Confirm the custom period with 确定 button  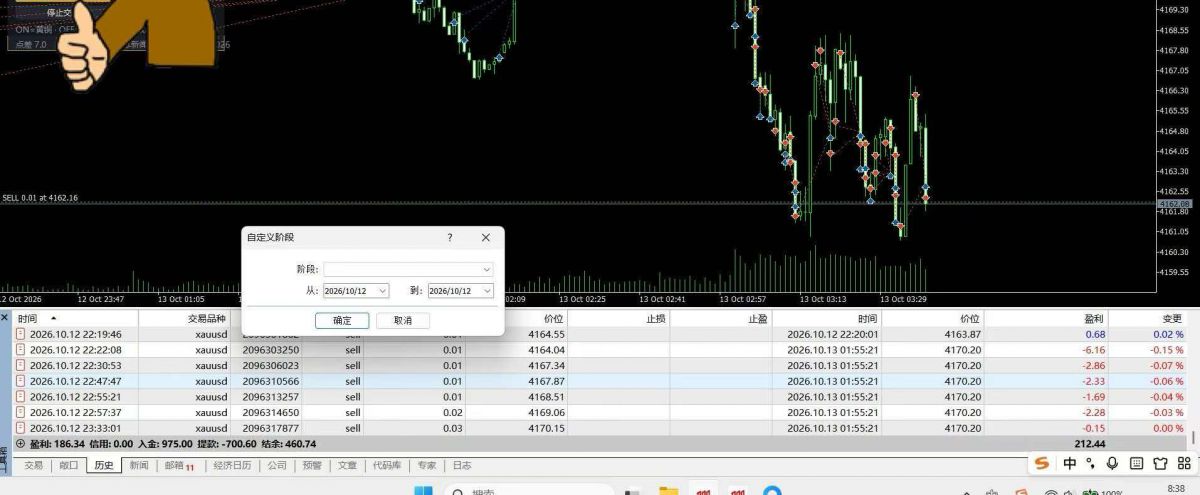tap(342, 321)
